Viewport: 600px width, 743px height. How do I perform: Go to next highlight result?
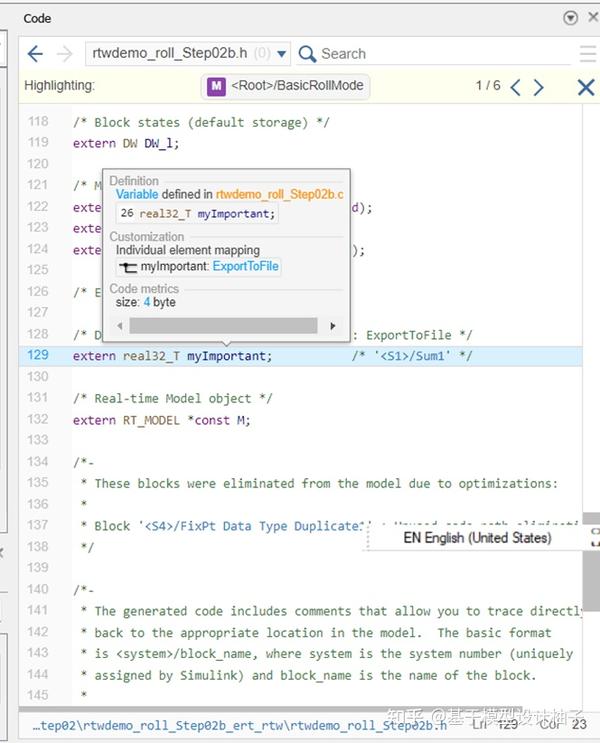538,87
